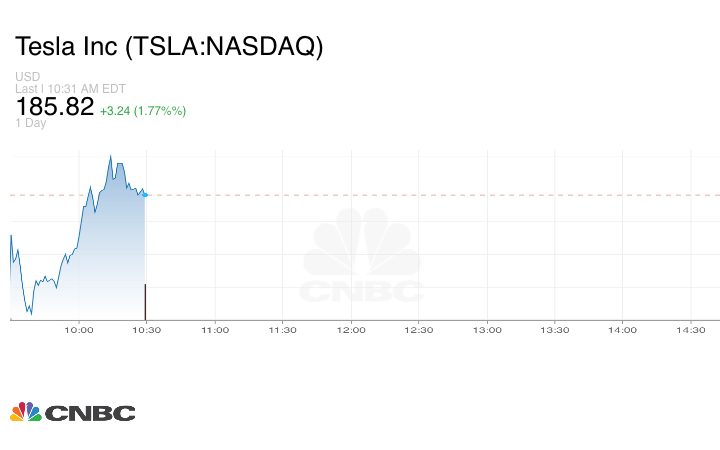The width and height of the screenshot is (720, 450).
Task: Click the 11:00 time axis label
Action: pos(214,330)
